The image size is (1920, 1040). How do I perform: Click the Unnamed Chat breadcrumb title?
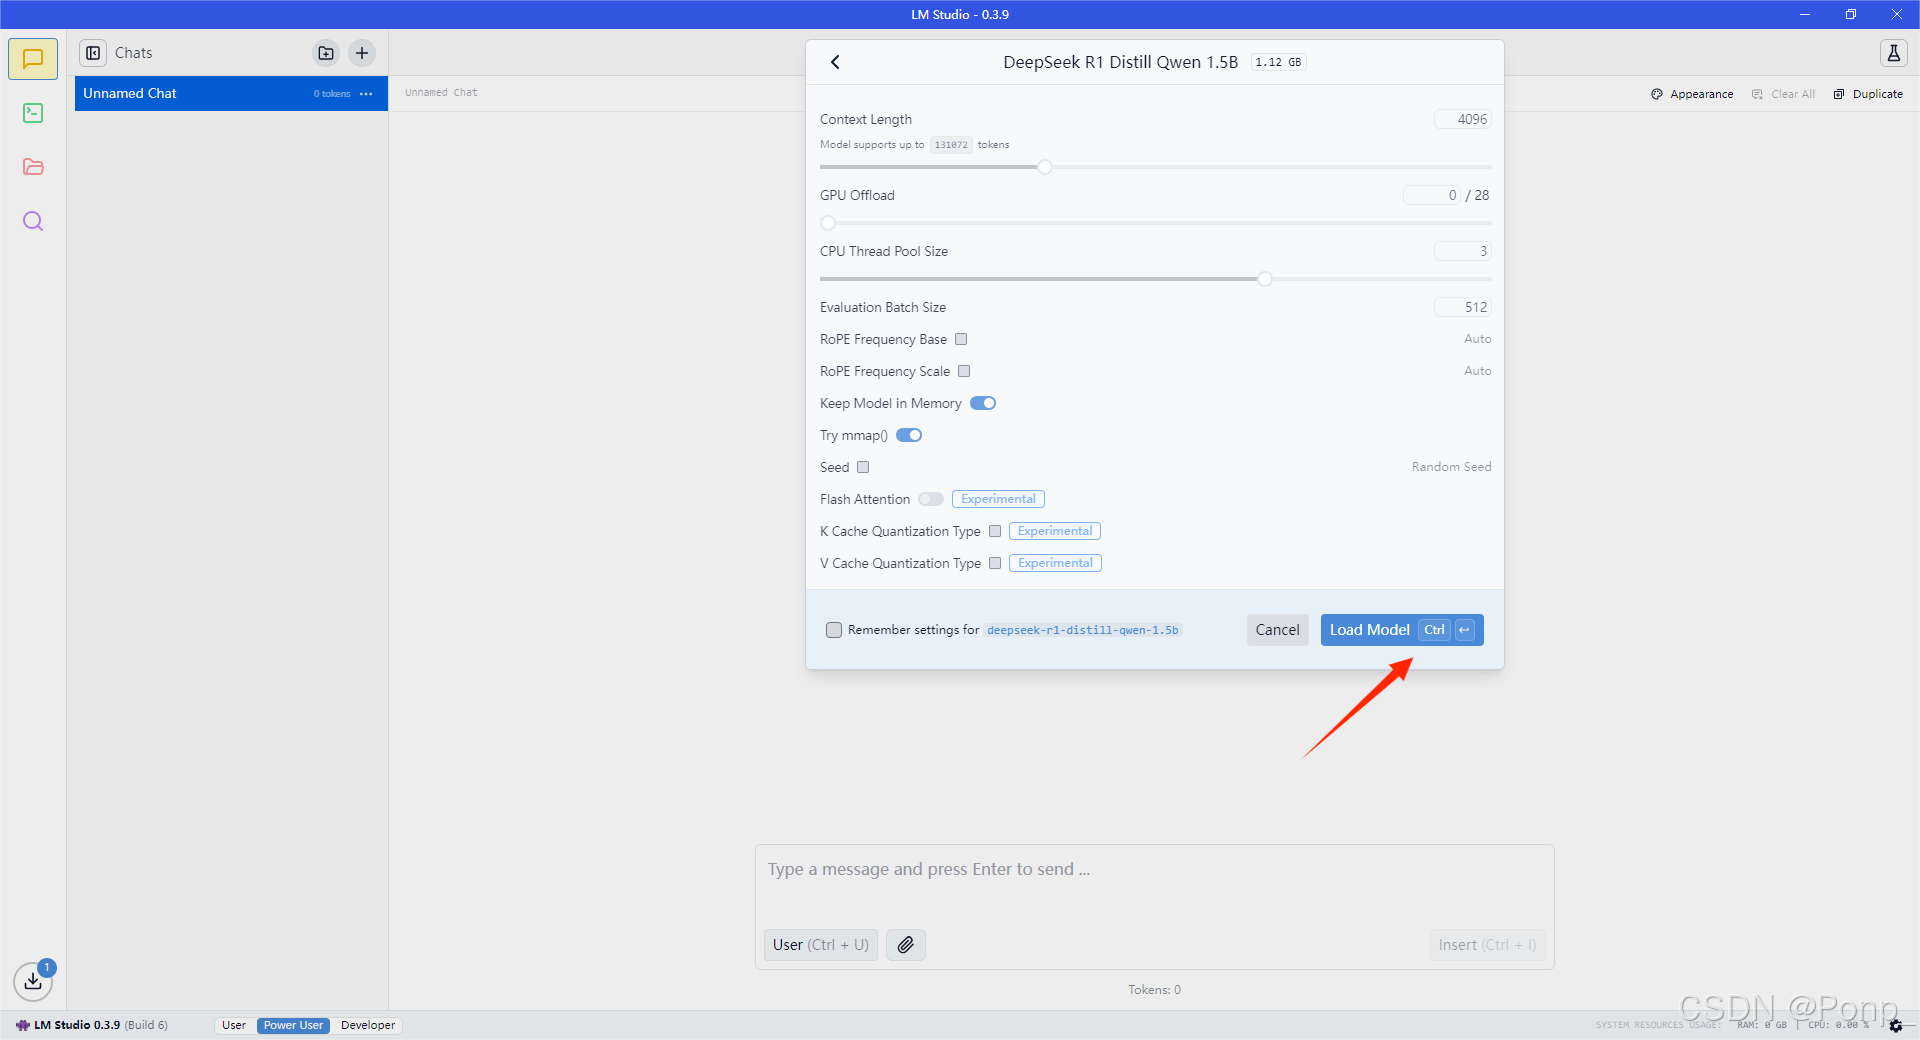click(x=441, y=93)
